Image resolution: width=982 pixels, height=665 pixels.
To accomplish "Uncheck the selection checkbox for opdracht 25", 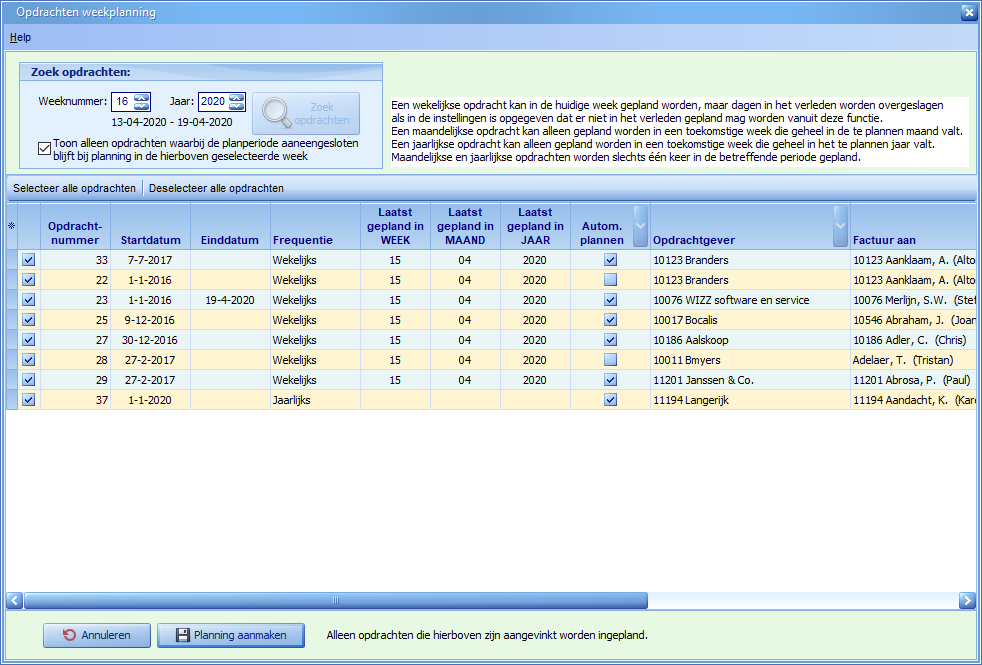I will pyautogui.click(x=29, y=320).
